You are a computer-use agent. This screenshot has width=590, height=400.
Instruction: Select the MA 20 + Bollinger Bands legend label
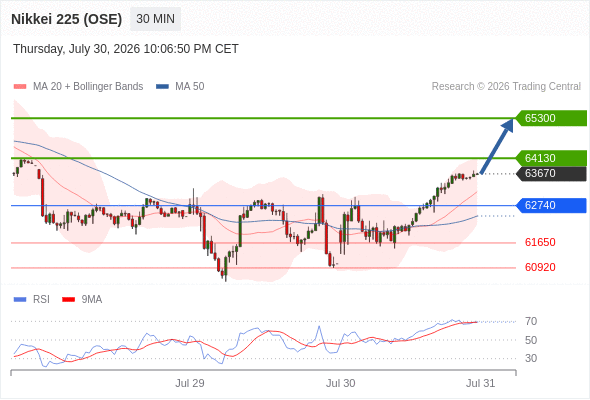pyautogui.click(x=88, y=87)
